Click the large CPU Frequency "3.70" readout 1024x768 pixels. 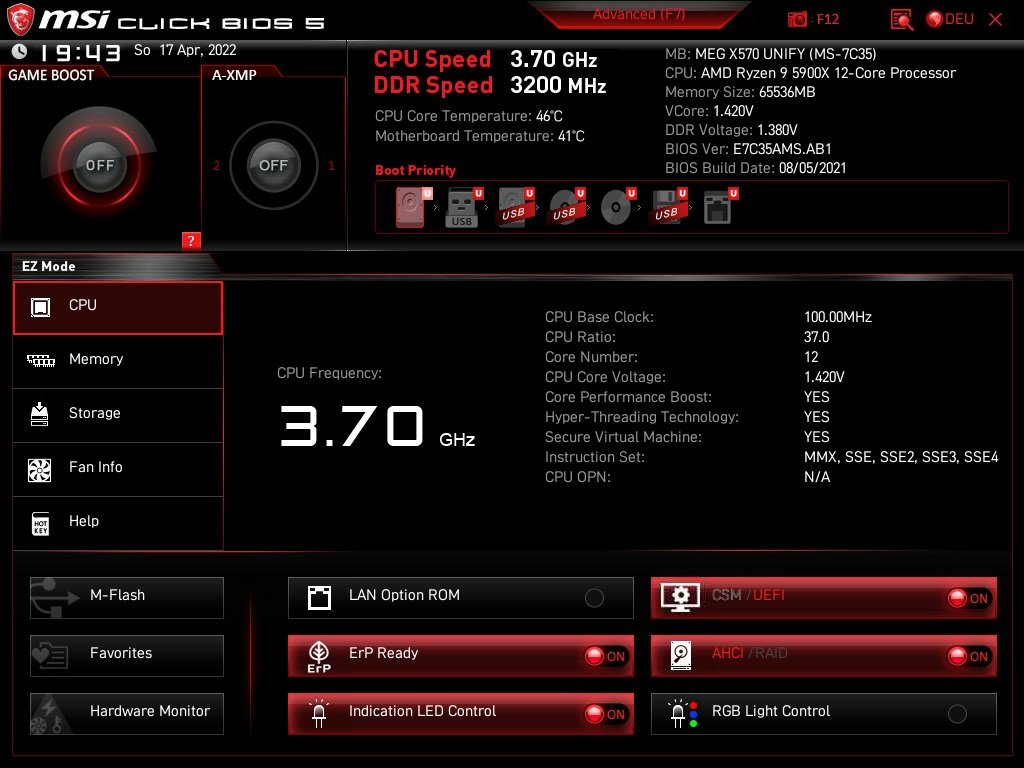tap(352, 426)
